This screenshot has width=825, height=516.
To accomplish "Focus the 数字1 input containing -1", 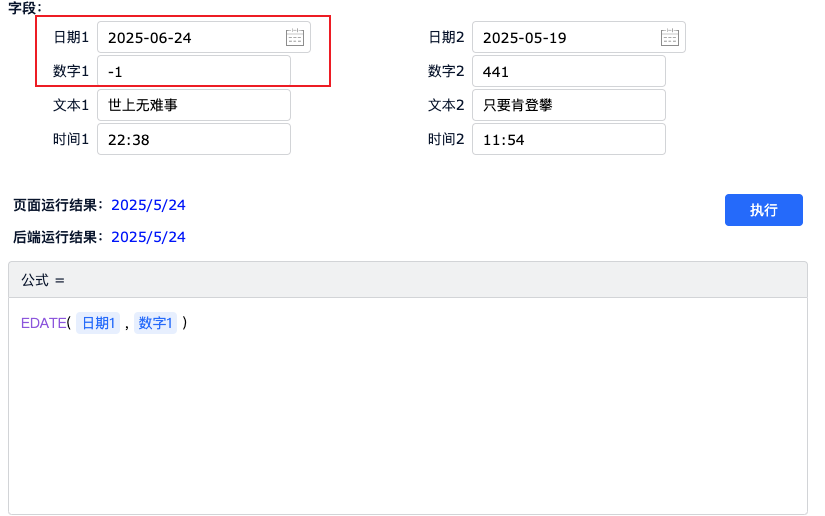I will tap(193, 72).
